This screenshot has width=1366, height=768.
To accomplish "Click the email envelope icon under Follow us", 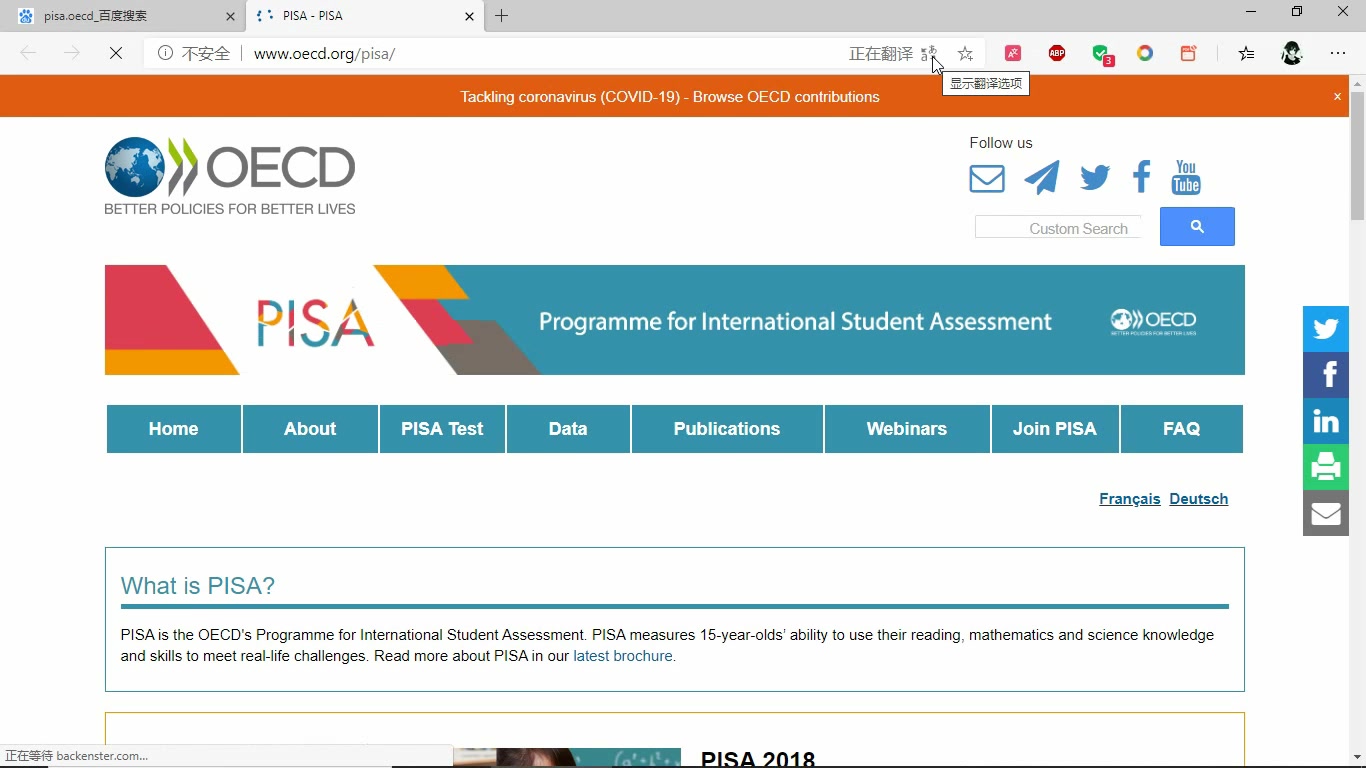I will pos(987,179).
